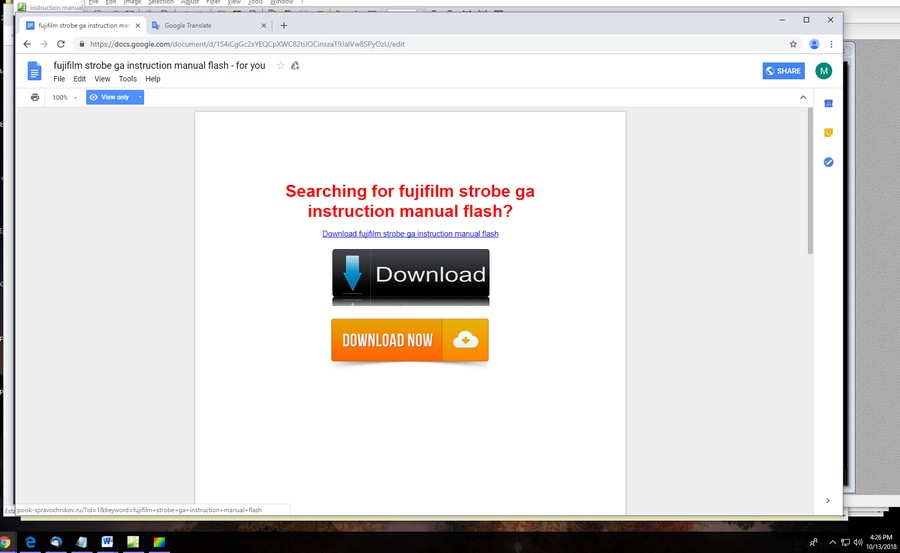Open Word from the taskbar
The image size is (900, 553).
point(107,542)
